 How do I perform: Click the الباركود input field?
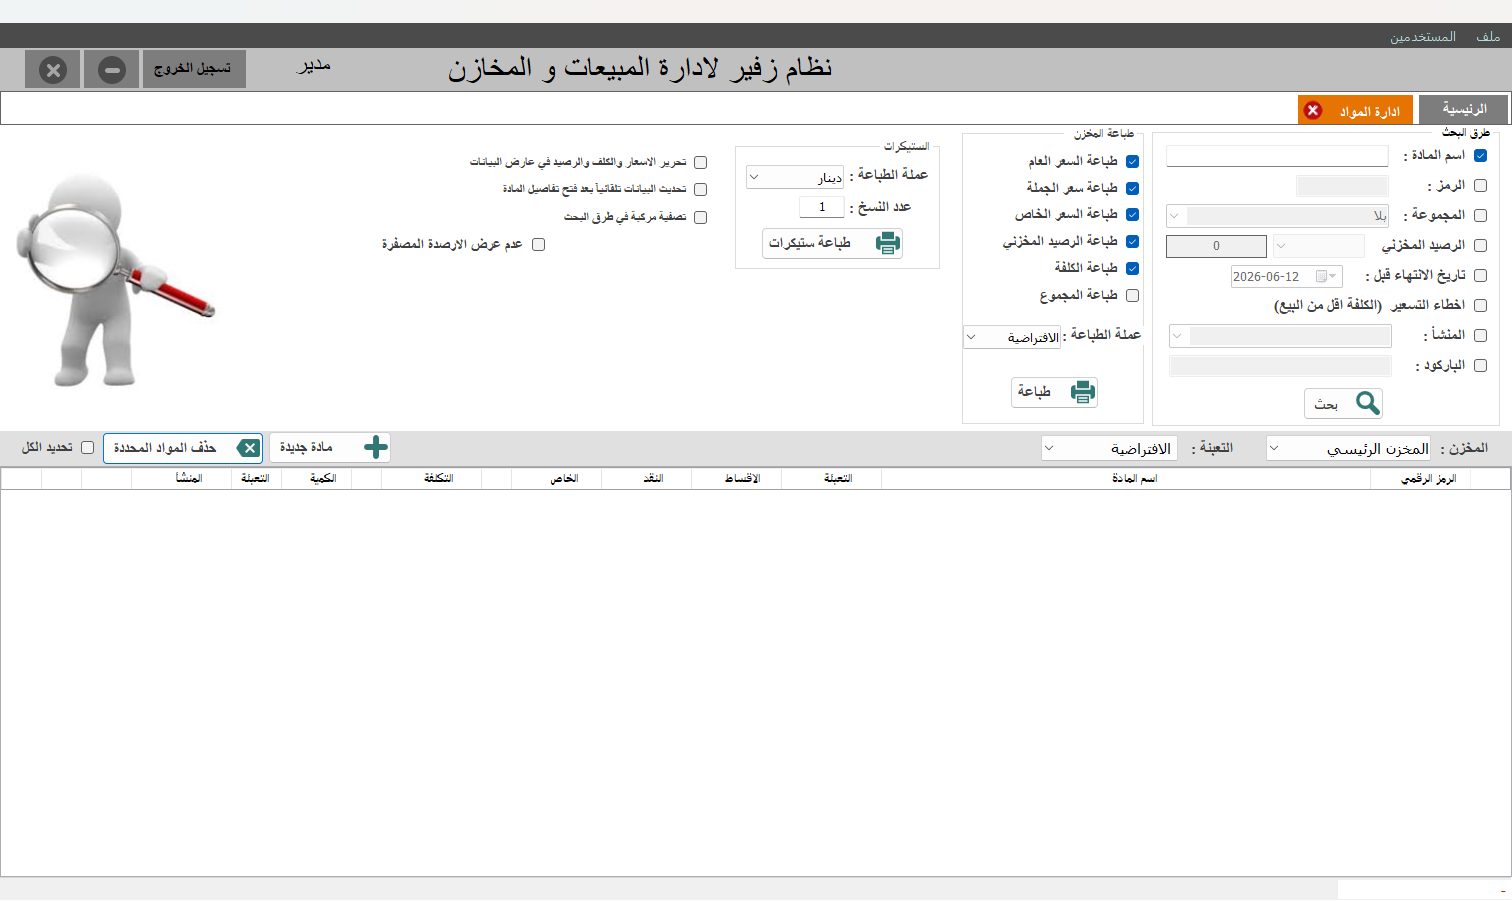click(x=1280, y=366)
